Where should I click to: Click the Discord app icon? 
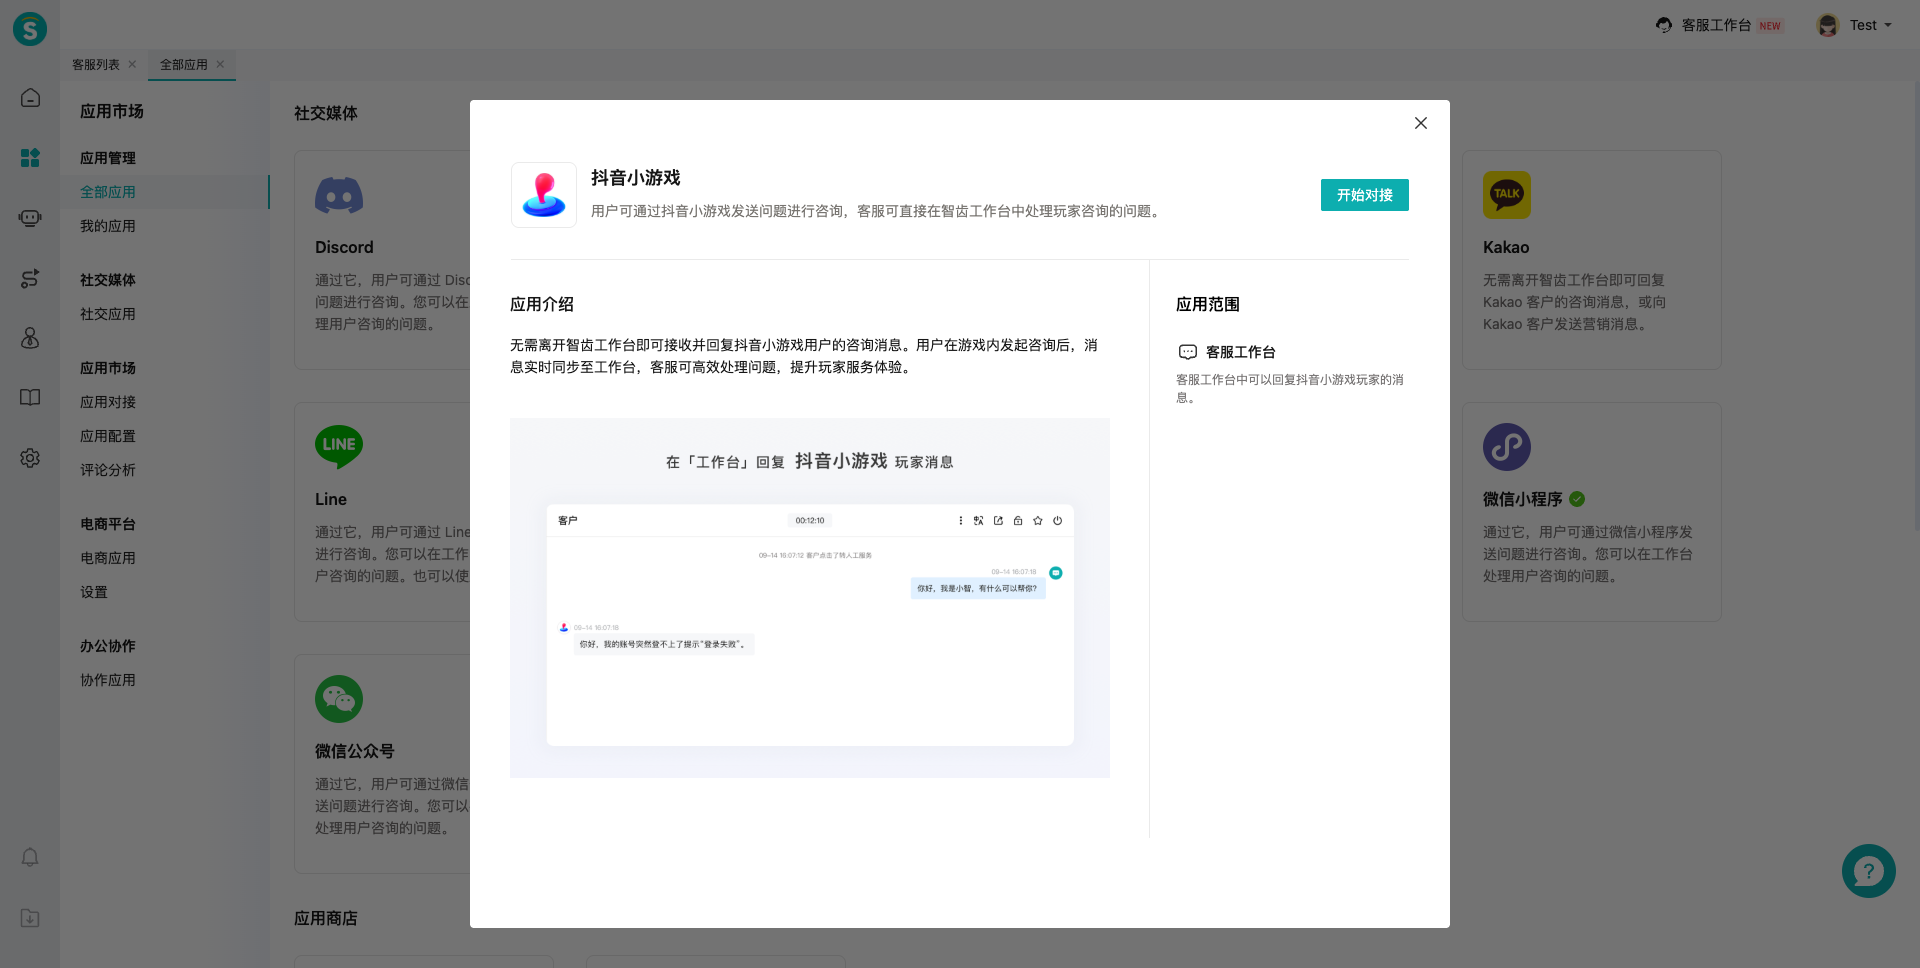click(x=339, y=195)
